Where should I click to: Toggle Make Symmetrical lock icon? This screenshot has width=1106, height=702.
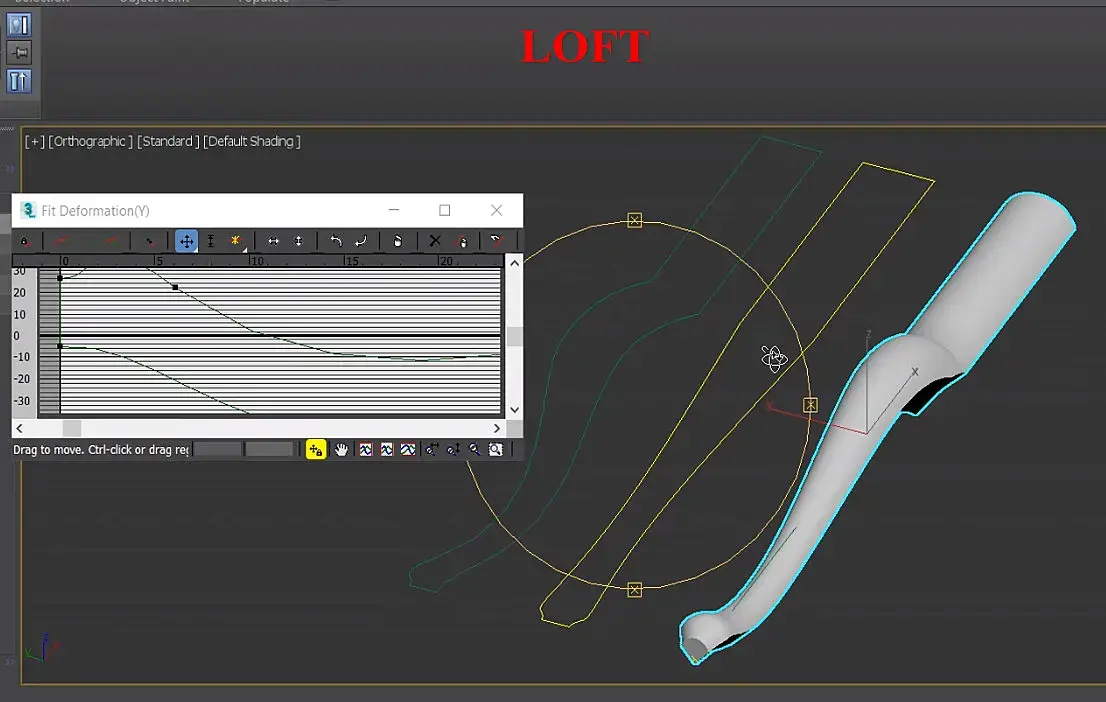point(24,241)
